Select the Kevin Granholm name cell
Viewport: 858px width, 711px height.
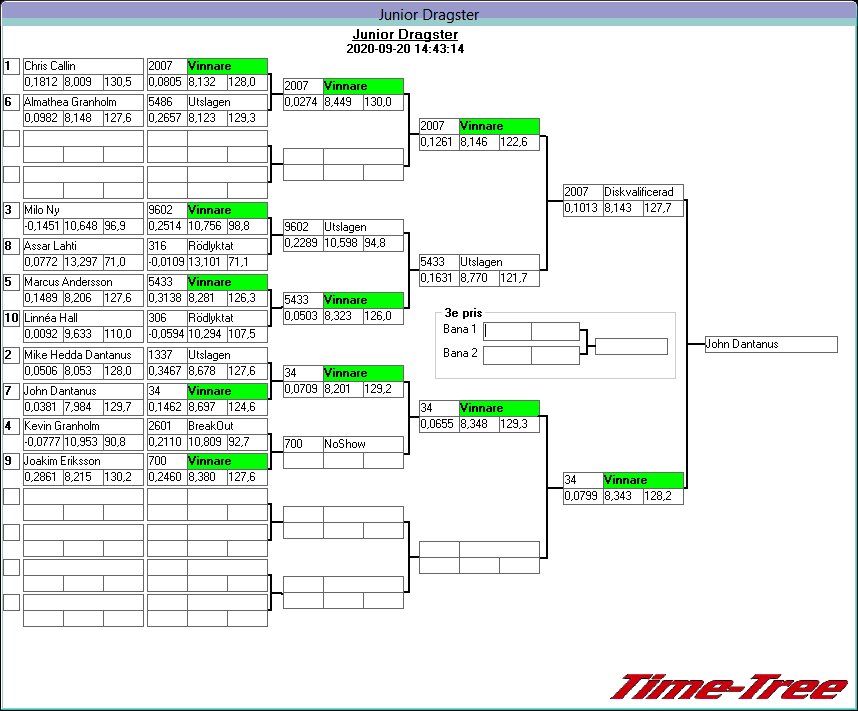click(83, 426)
